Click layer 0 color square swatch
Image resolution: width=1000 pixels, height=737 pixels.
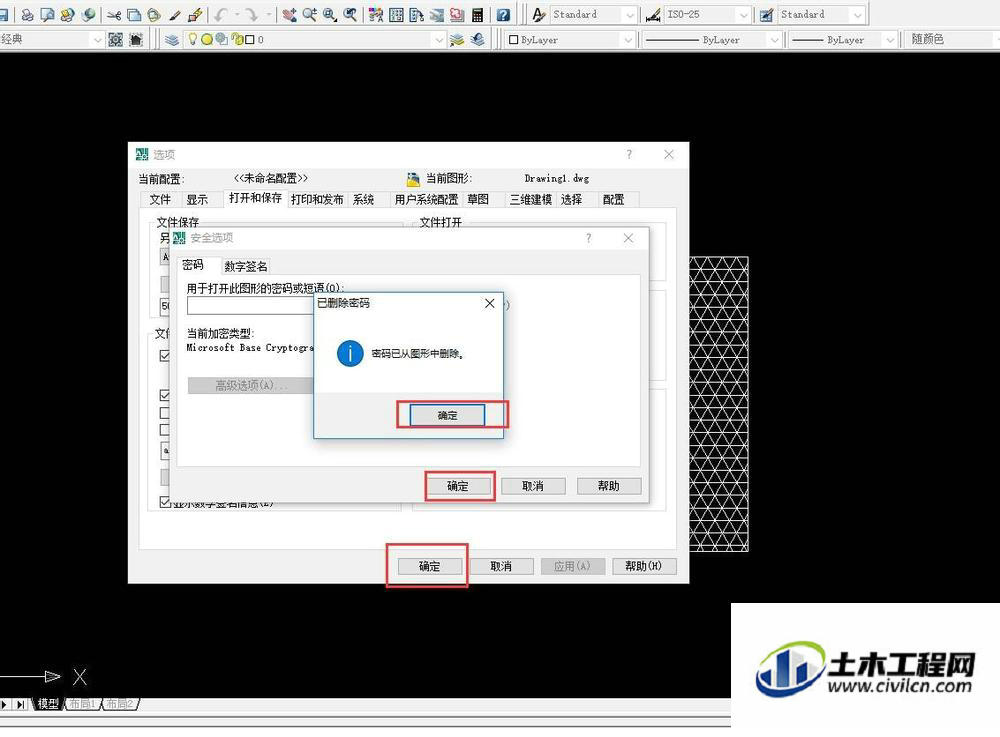250,40
